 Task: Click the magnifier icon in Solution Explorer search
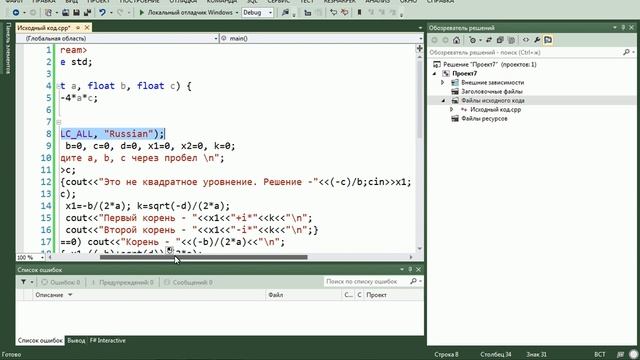(x=627, y=52)
